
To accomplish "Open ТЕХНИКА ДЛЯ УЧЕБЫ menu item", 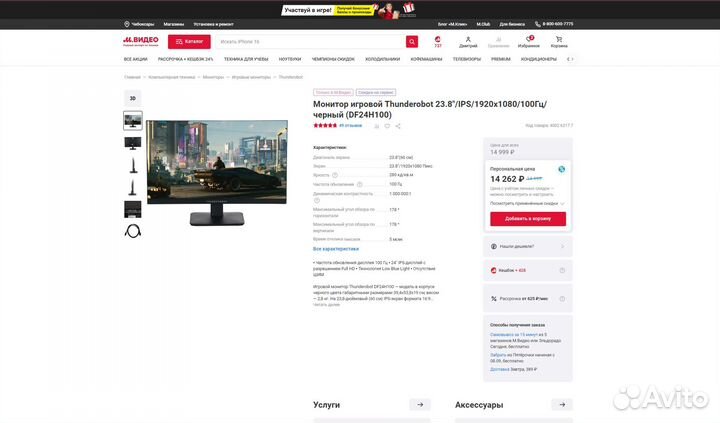I will (246, 59).
